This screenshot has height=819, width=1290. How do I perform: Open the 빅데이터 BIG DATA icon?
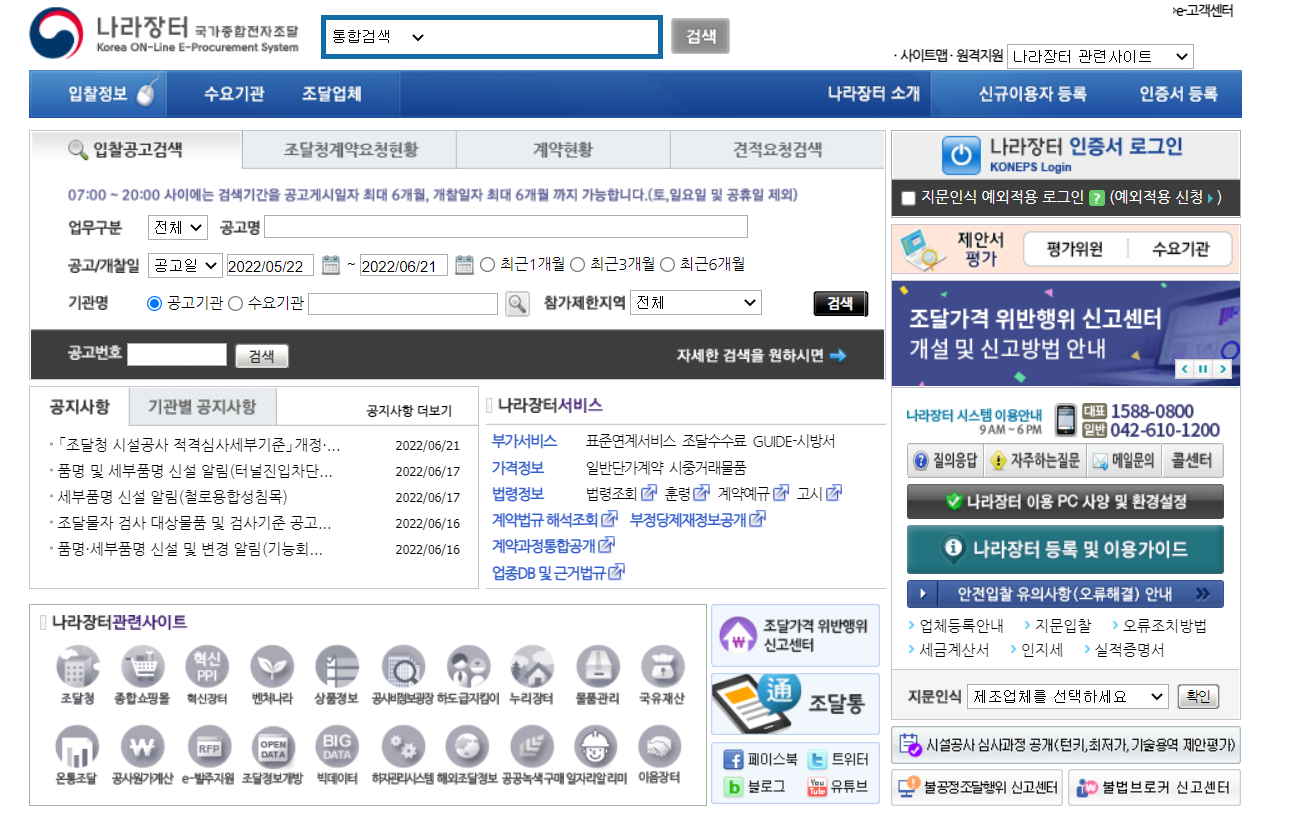337,746
